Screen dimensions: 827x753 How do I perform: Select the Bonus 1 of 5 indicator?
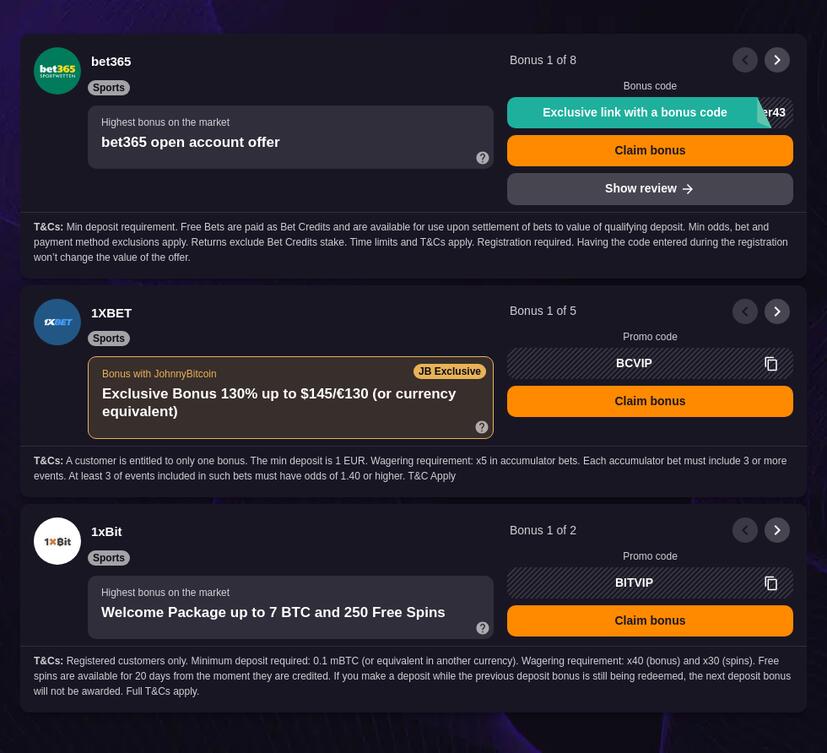tap(543, 311)
